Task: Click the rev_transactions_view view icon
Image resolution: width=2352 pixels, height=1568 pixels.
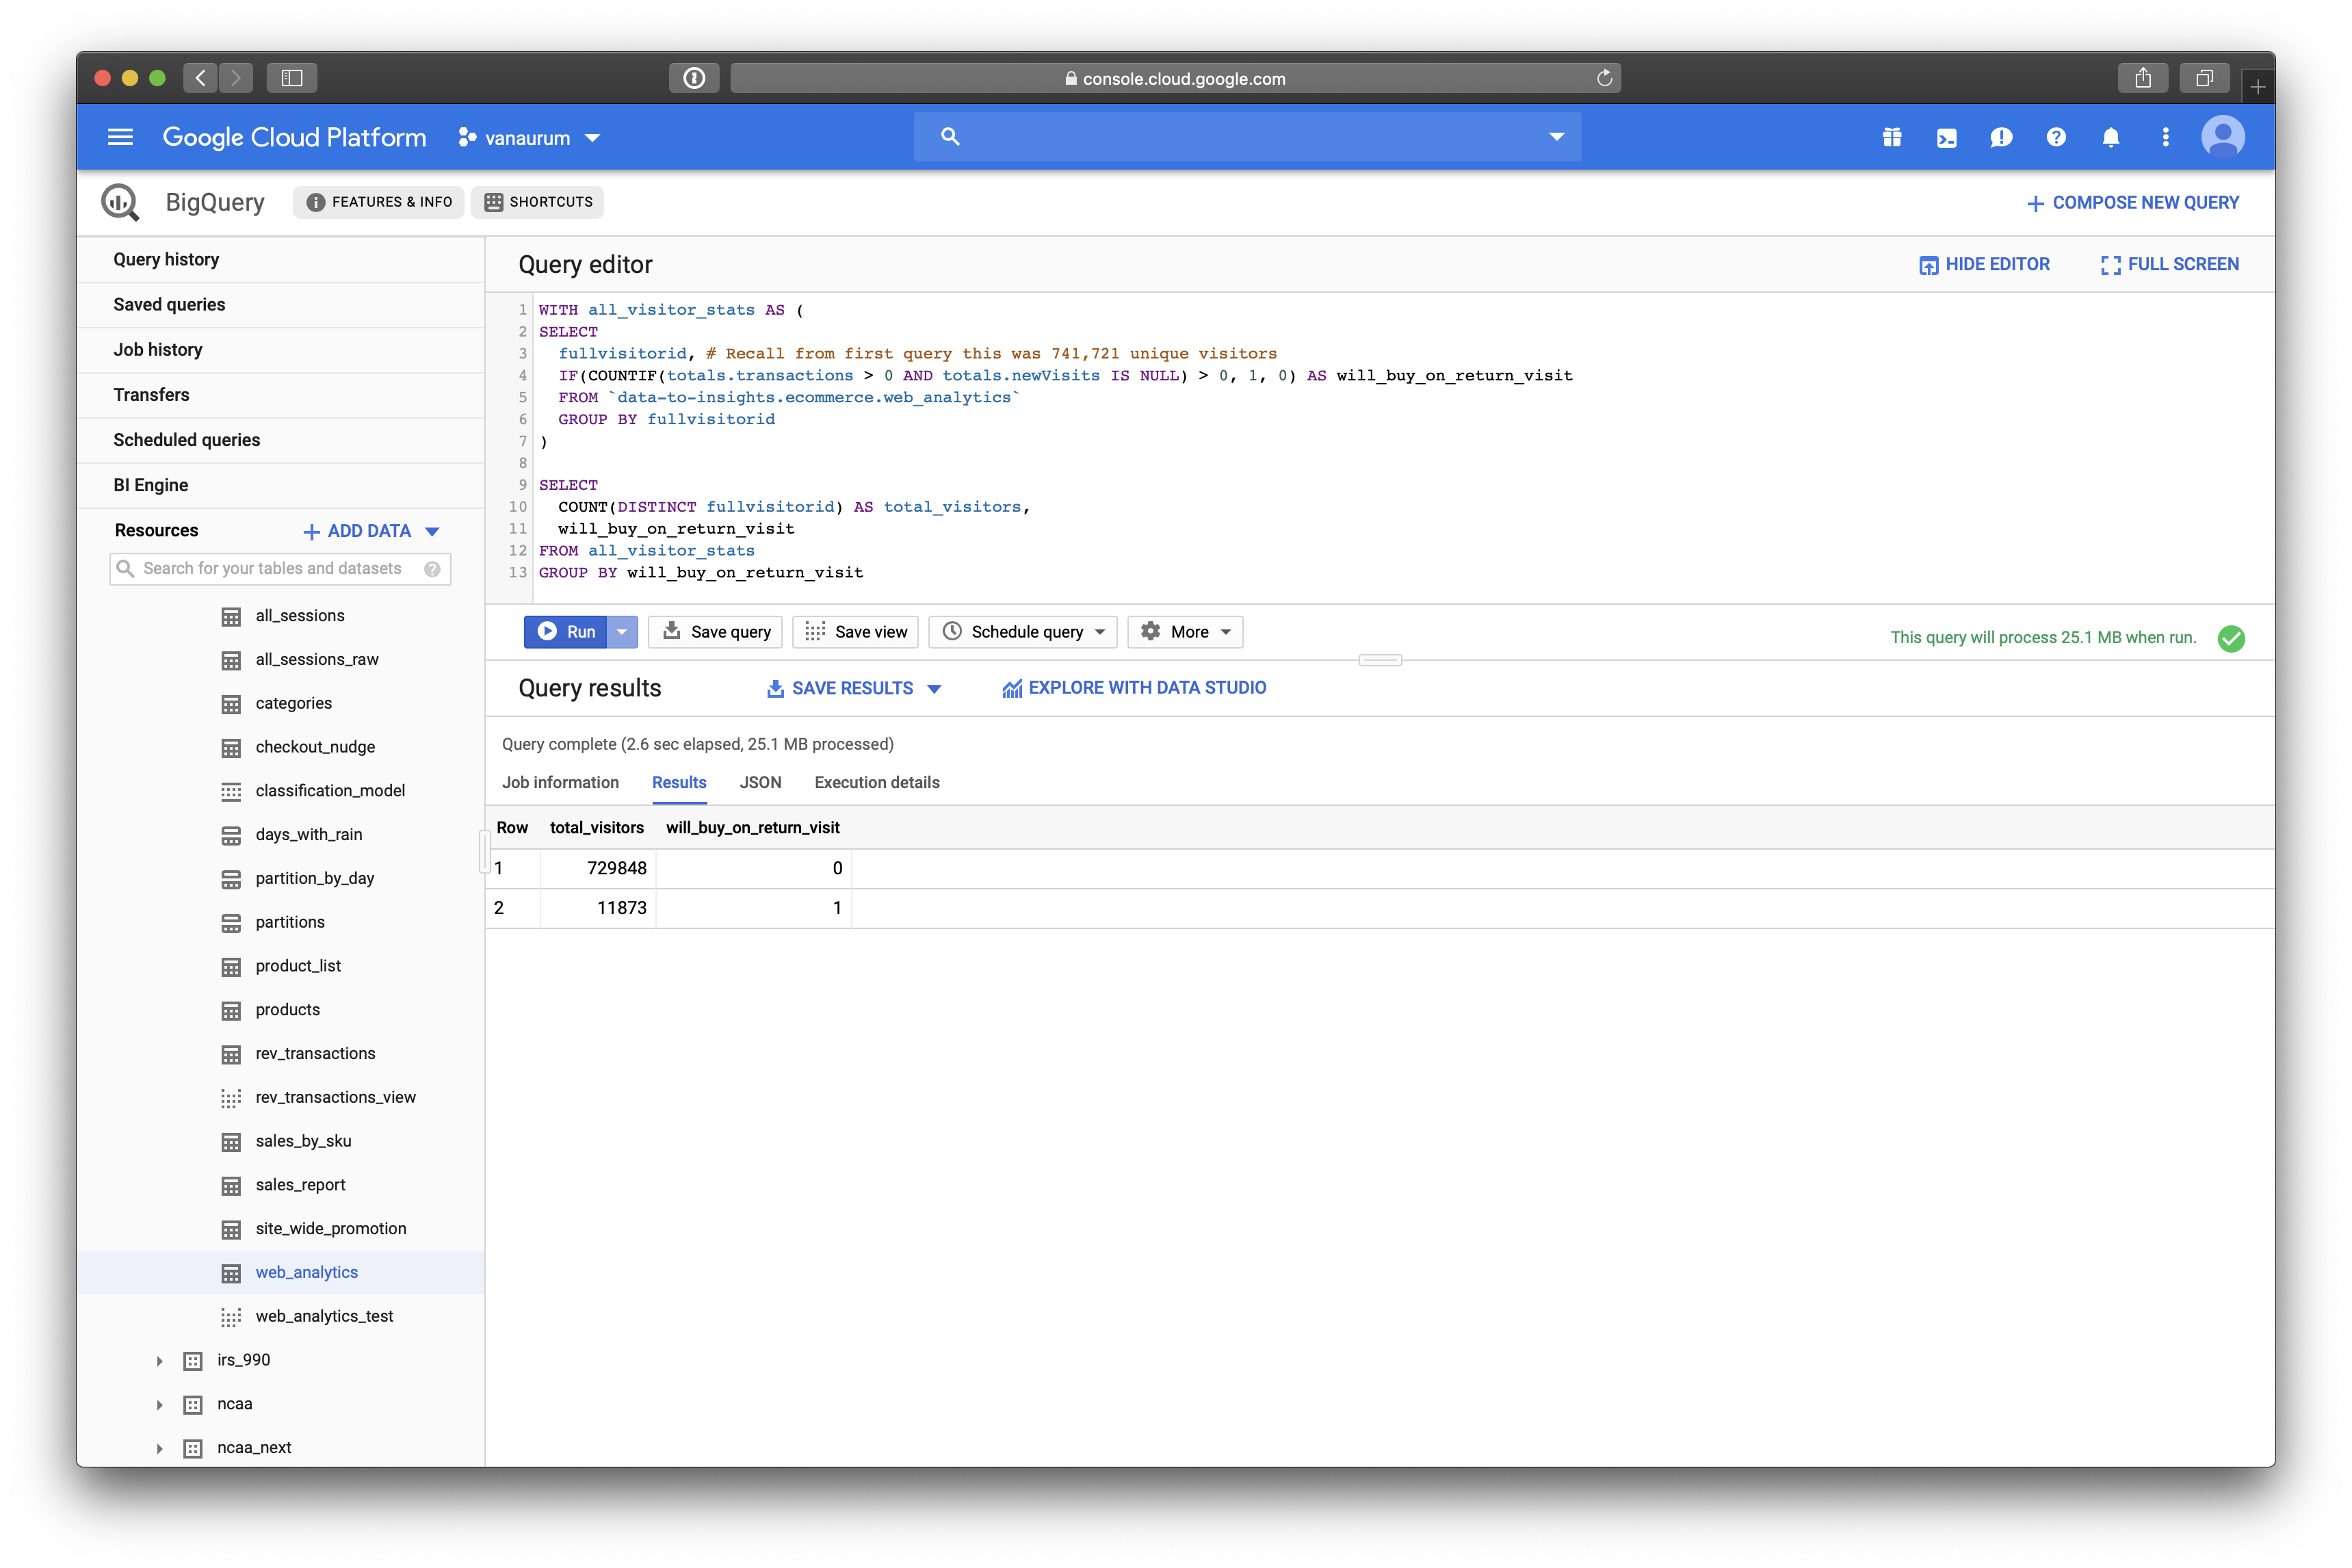Action: [x=231, y=1098]
